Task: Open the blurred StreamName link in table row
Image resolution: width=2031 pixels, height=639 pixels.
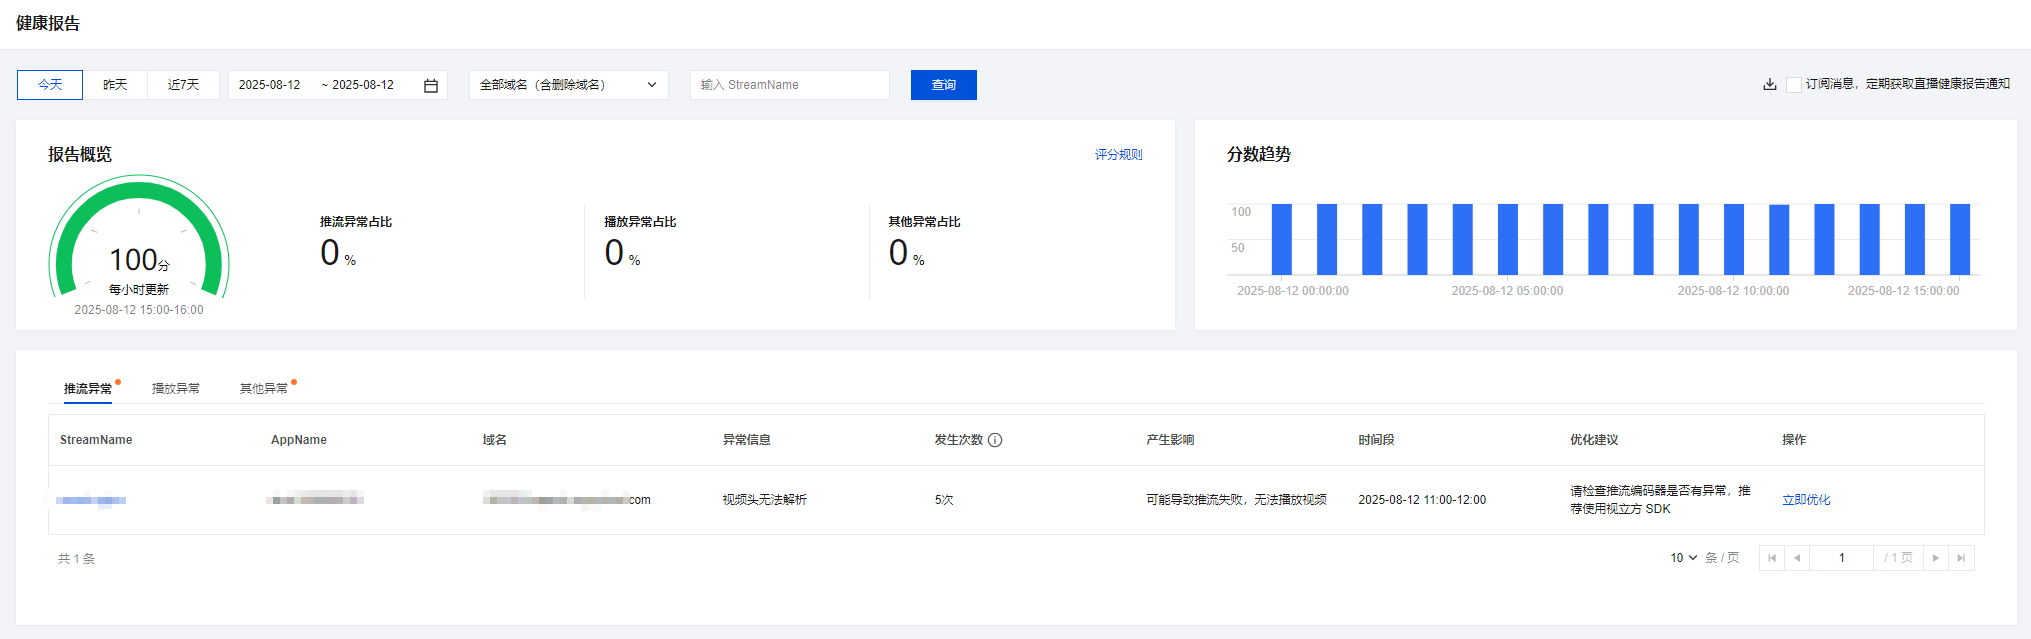Action: pyautogui.click(x=91, y=500)
